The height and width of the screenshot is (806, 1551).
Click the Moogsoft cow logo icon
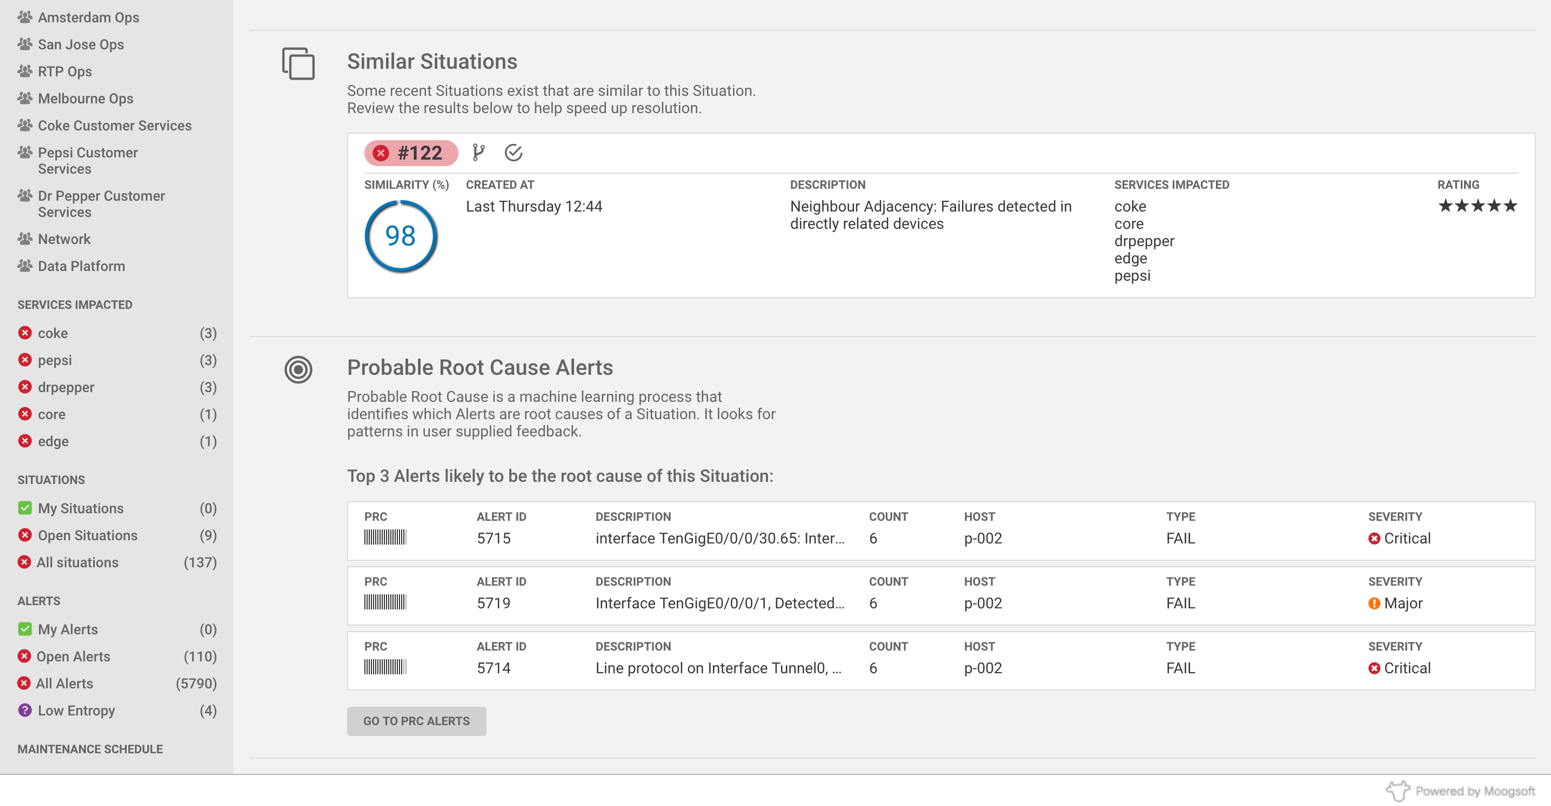point(1397,791)
